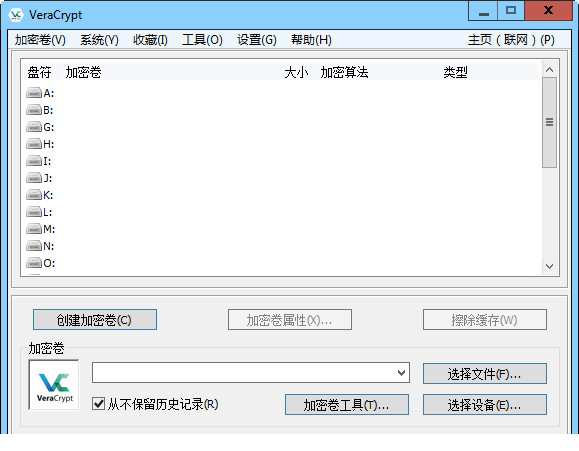Select the O: drive icon
579x451 pixels.
point(34,263)
